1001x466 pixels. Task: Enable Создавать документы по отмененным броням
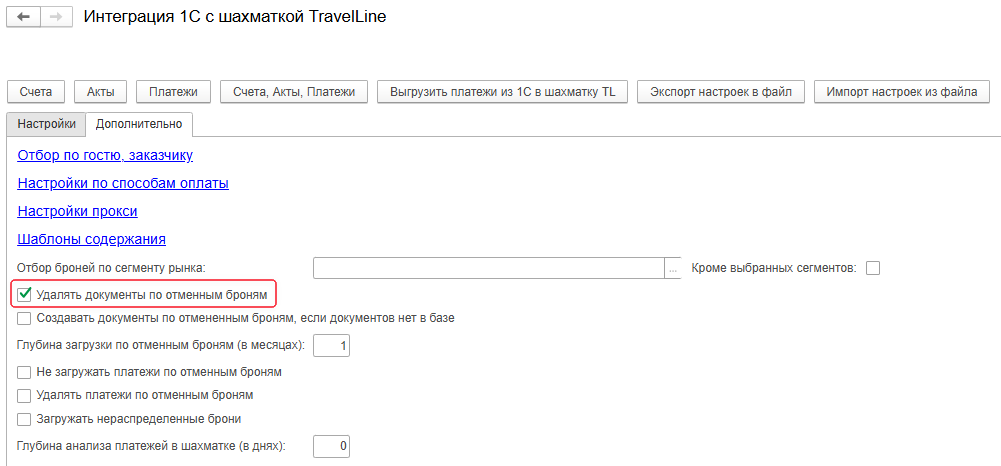(x=24, y=319)
